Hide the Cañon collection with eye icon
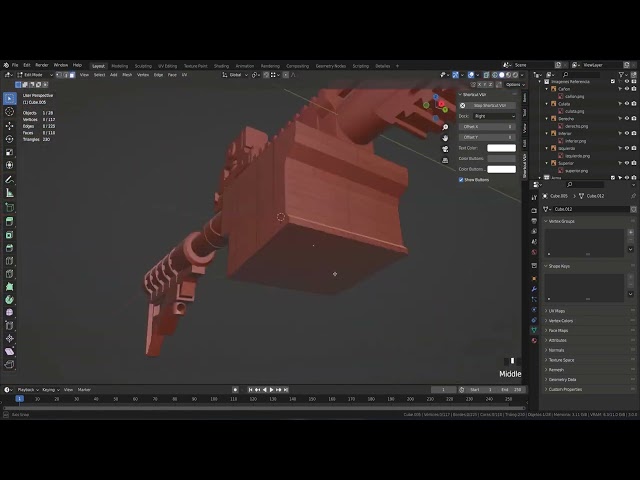This screenshot has height=480, width=640. pyautogui.click(x=627, y=89)
